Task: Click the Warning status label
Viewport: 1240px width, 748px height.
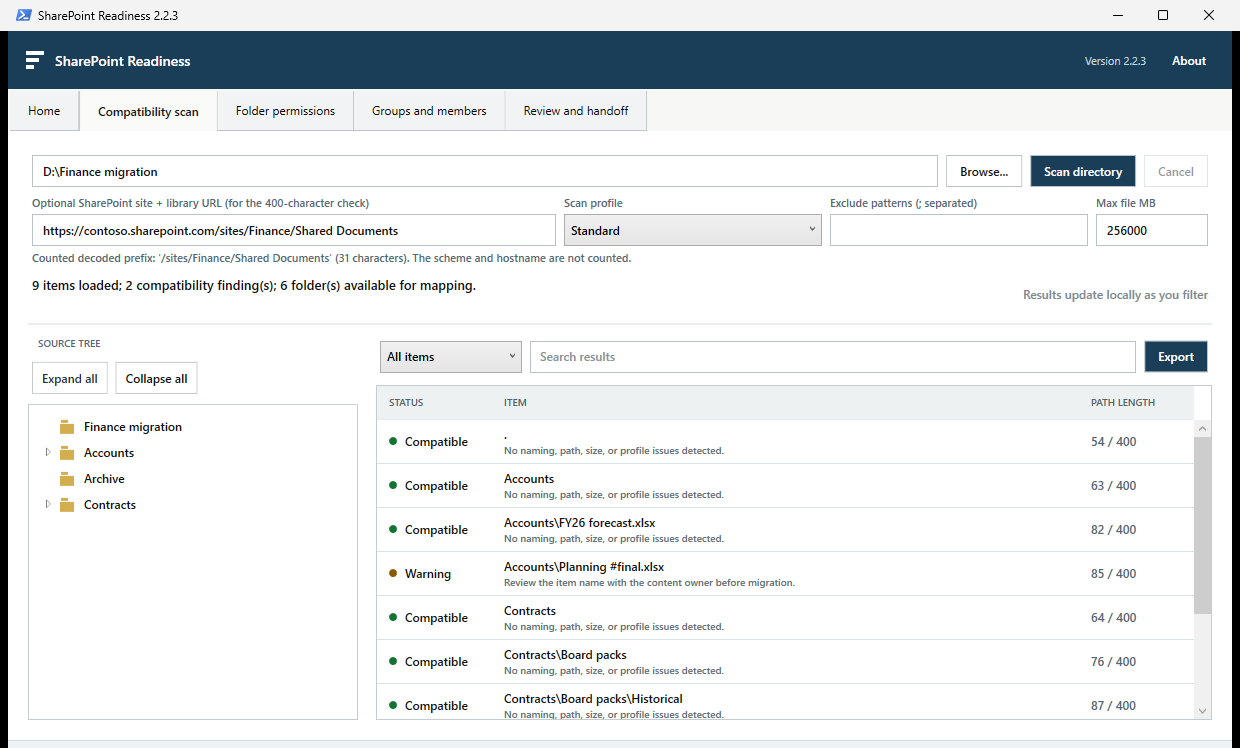Action: tap(428, 574)
